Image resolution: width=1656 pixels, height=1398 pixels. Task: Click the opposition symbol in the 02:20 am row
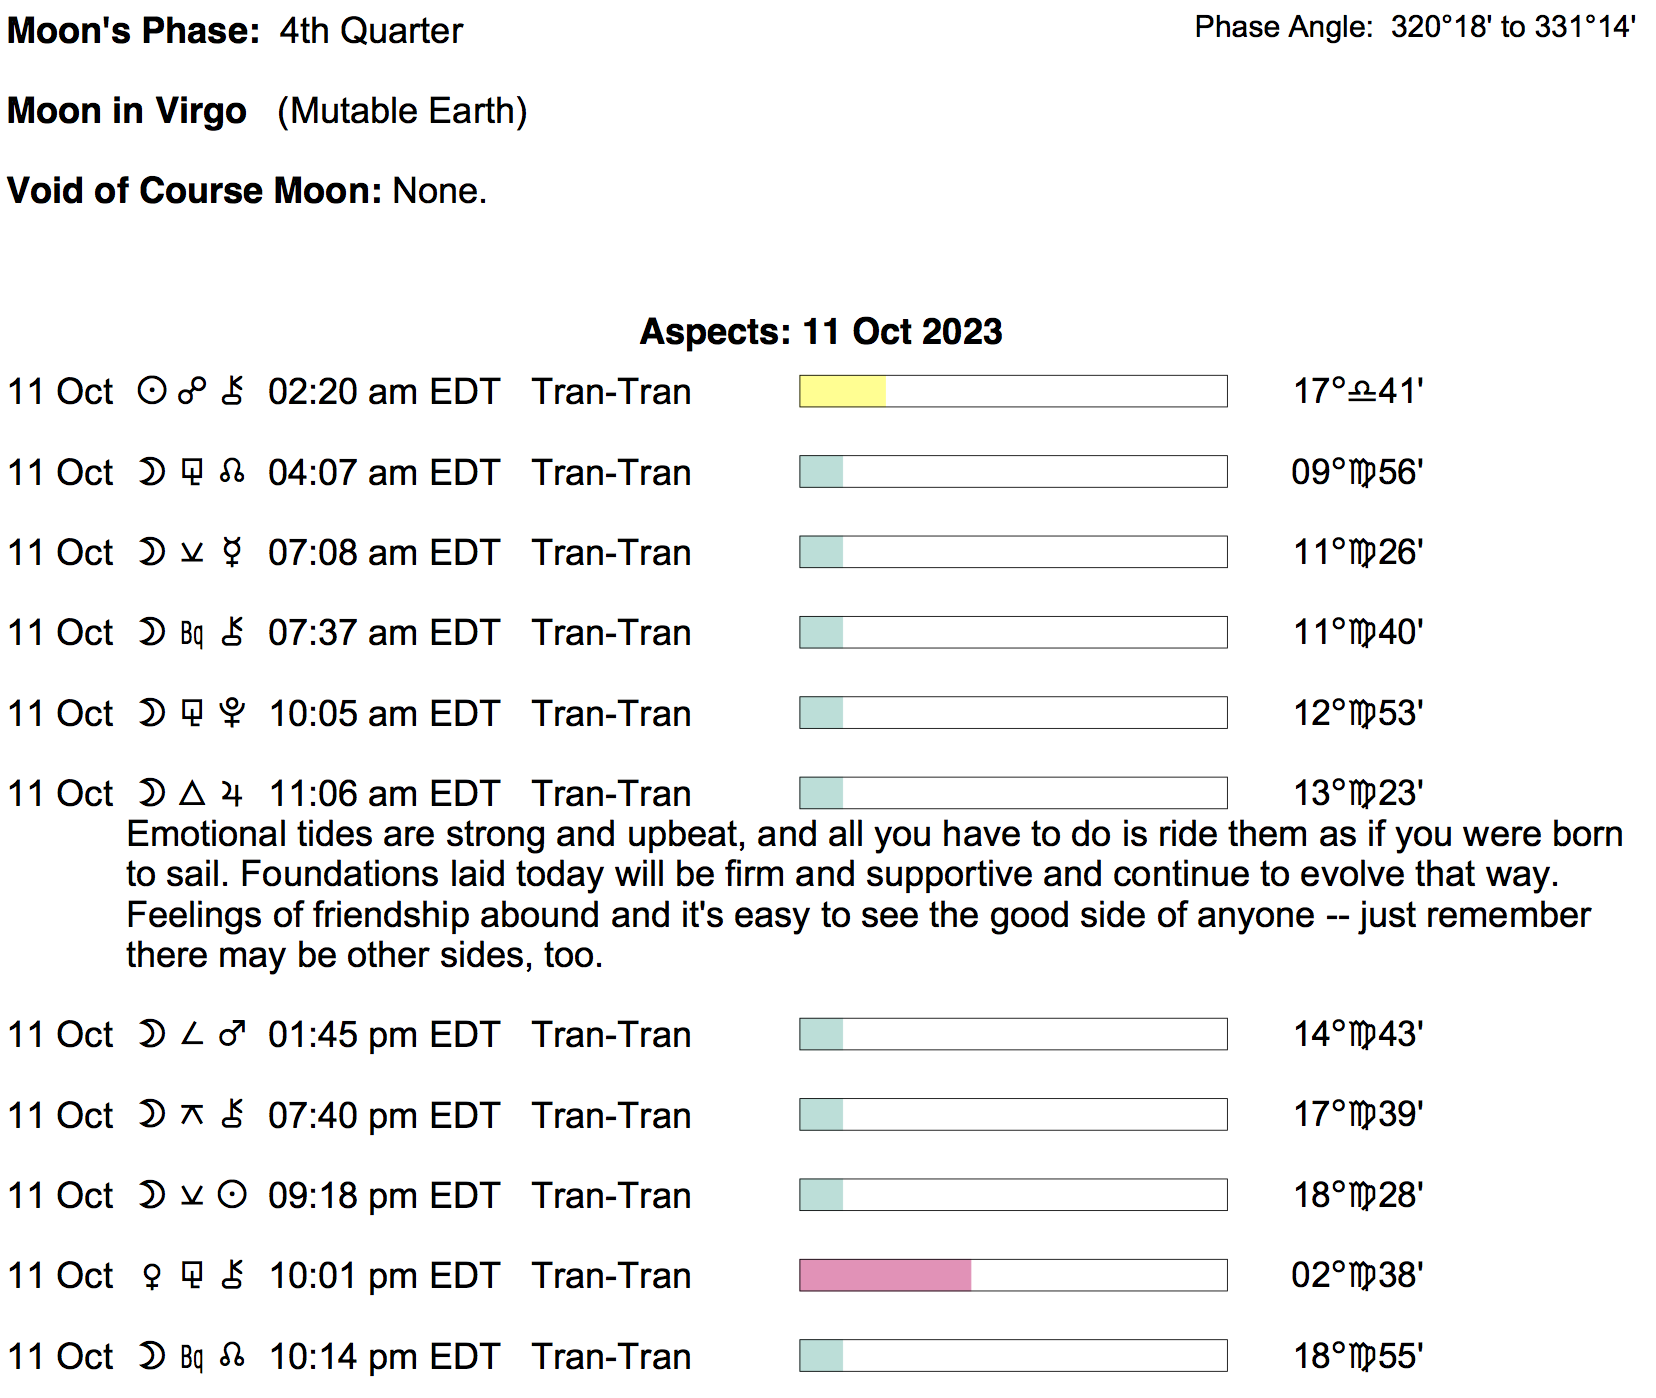coord(192,391)
